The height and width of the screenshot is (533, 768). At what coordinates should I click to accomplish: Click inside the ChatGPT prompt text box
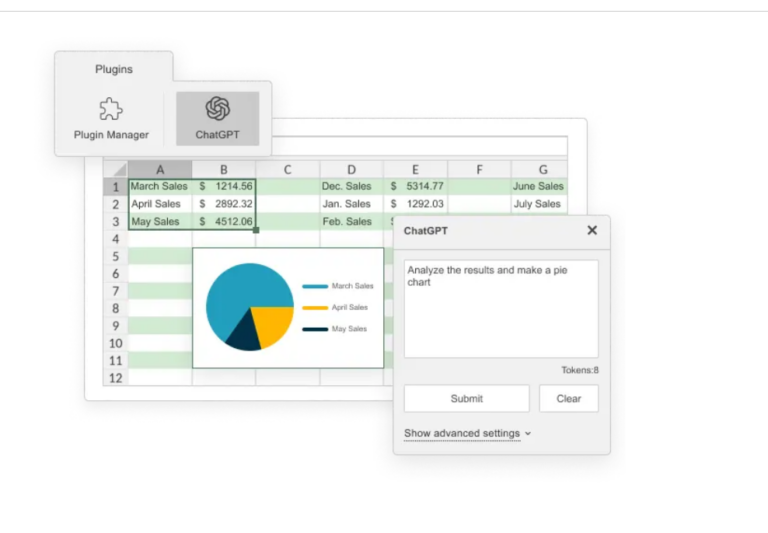[x=501, y=308]
